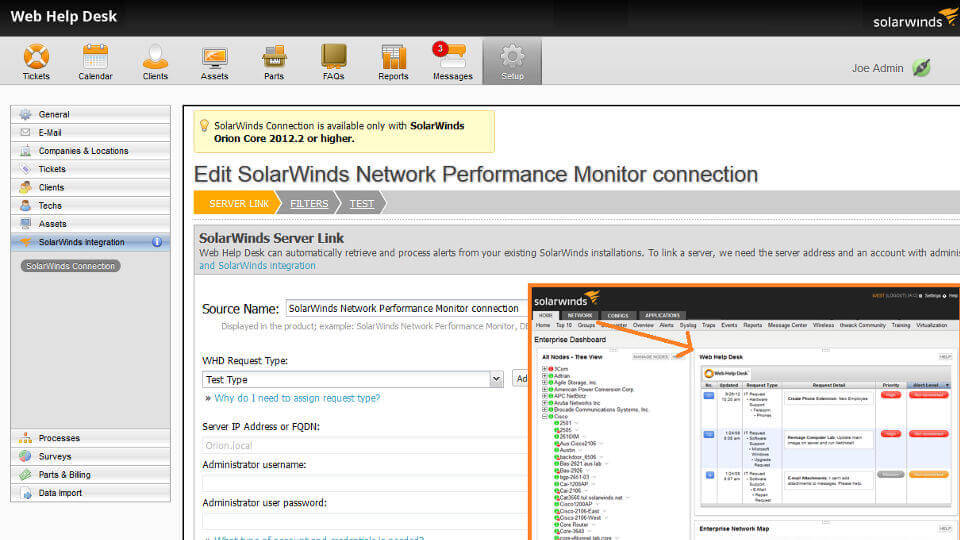
Task: Click info icon beside SolarWinds Integration
Action: point(157,242)
